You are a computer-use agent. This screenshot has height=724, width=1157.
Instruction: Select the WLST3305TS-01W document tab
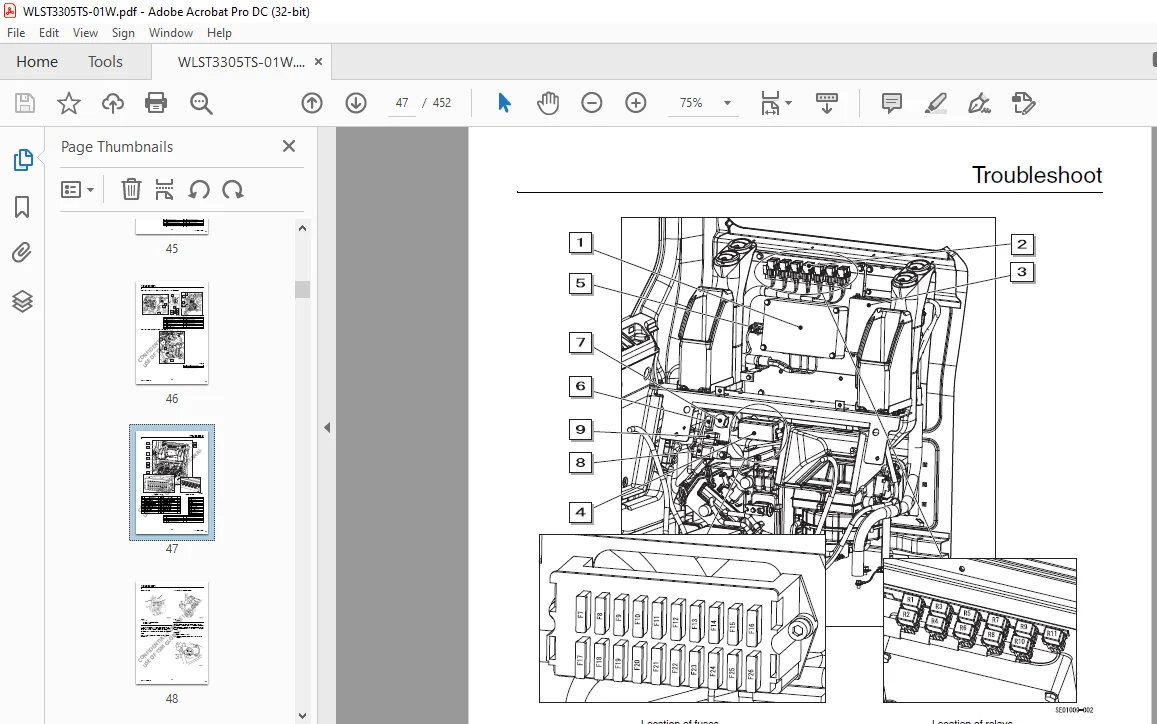(241, 62)
